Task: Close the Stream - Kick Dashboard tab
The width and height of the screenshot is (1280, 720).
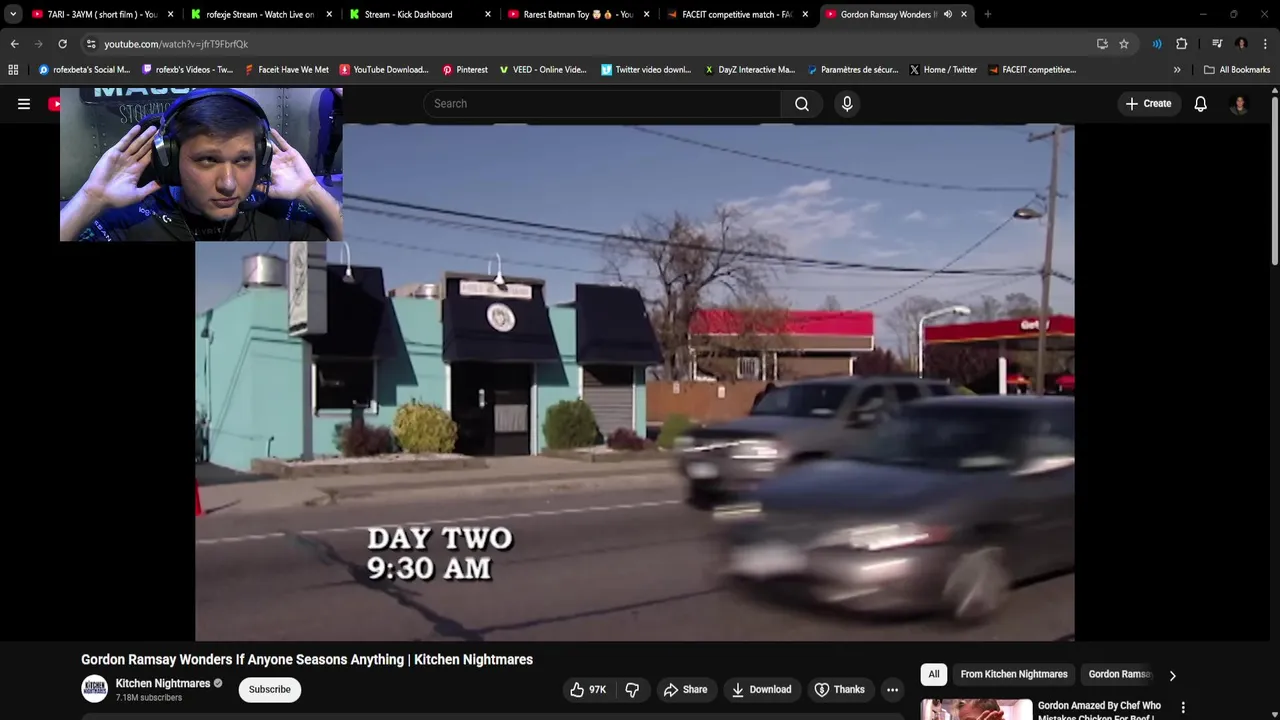Action: click(488, 14)
